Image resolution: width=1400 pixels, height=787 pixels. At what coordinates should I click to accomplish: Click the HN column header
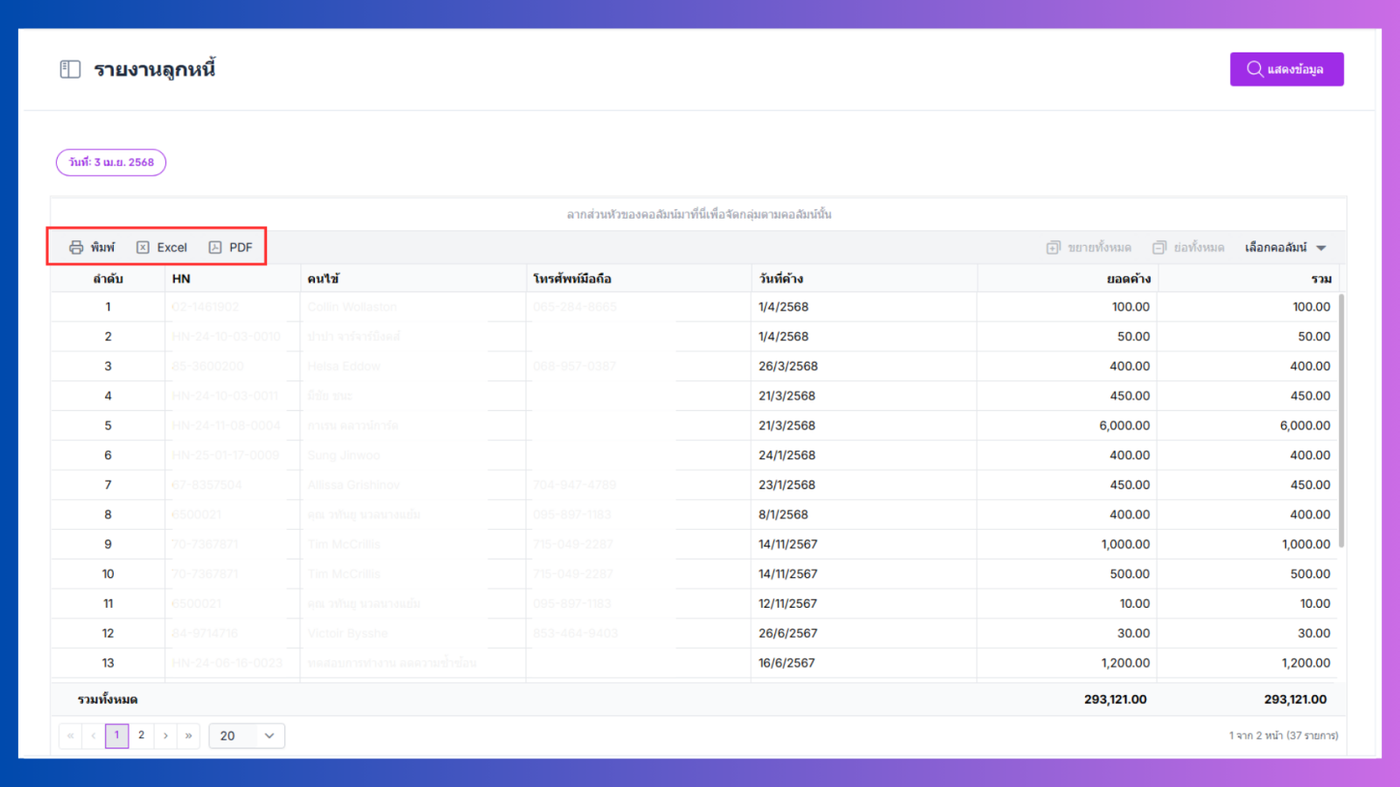click(233, 278)
